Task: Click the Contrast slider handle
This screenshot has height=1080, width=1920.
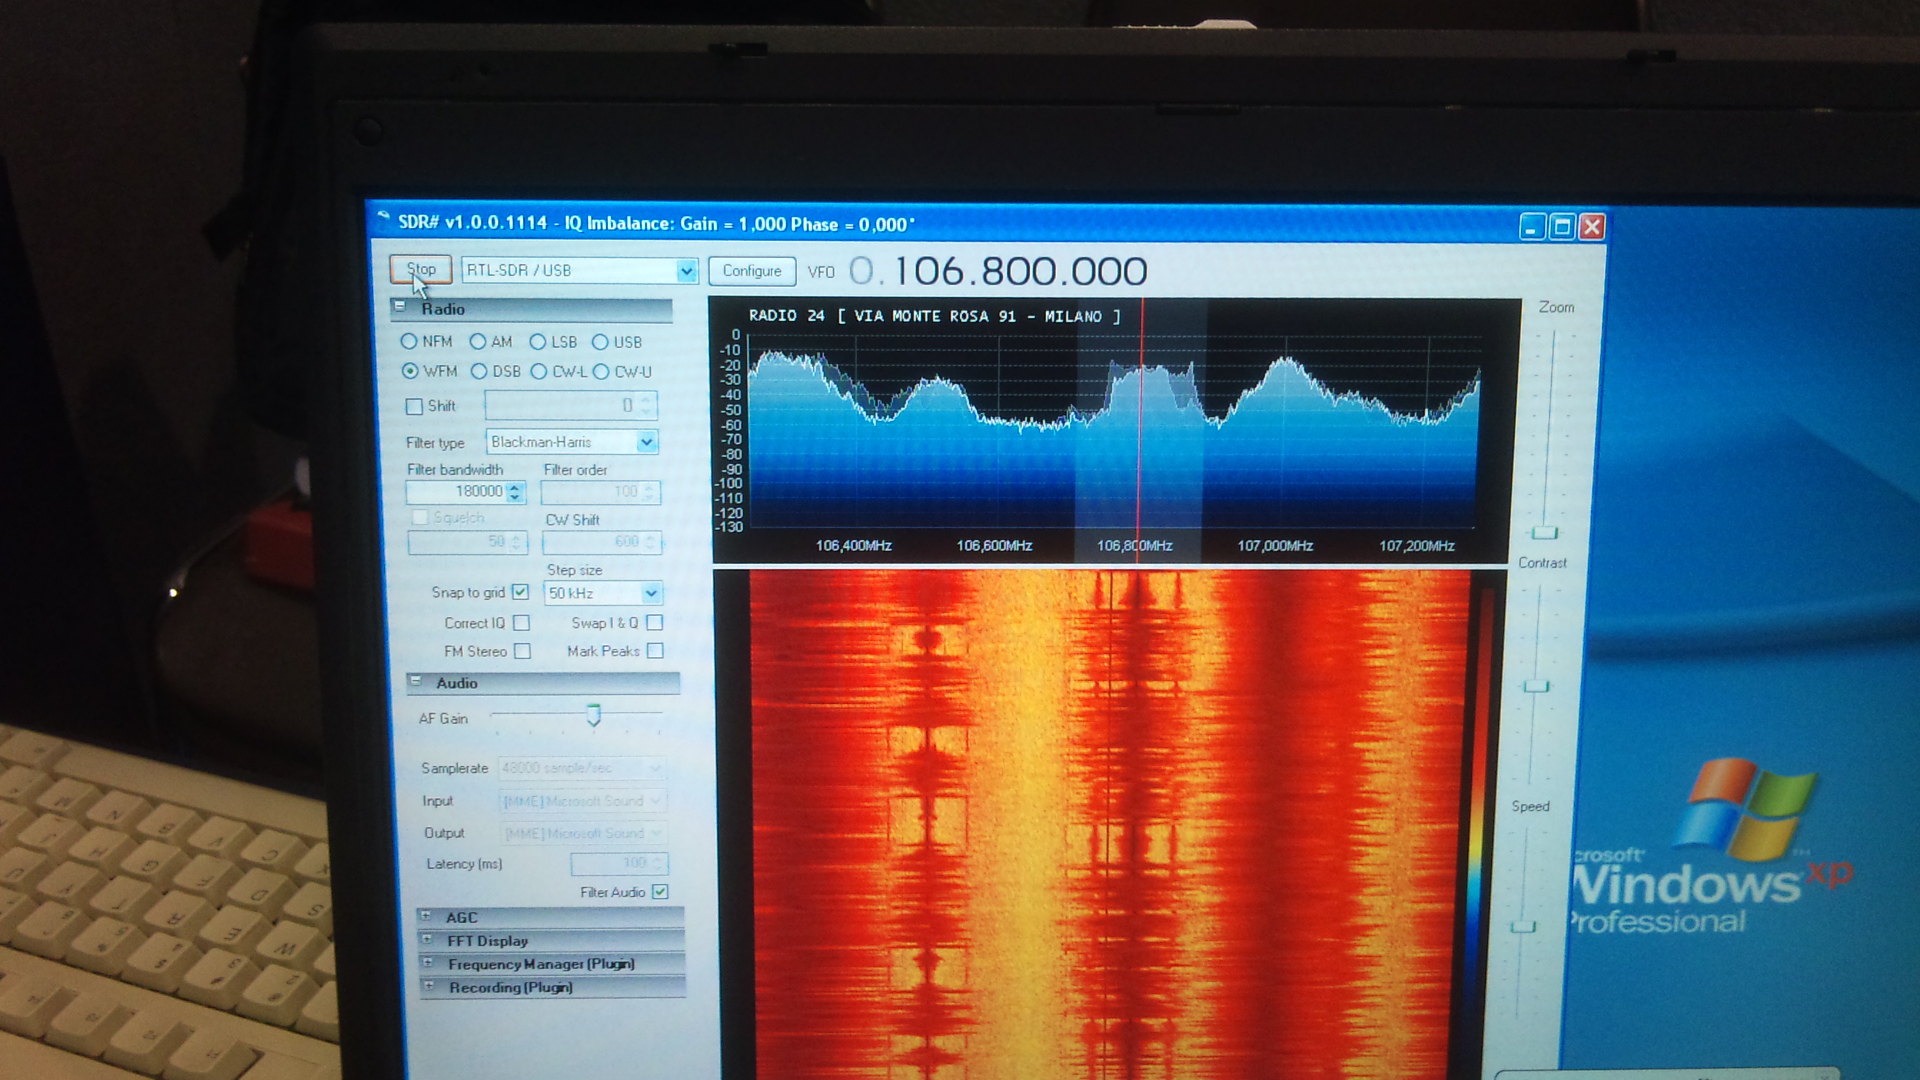Action: click(x=1536, y=686)
